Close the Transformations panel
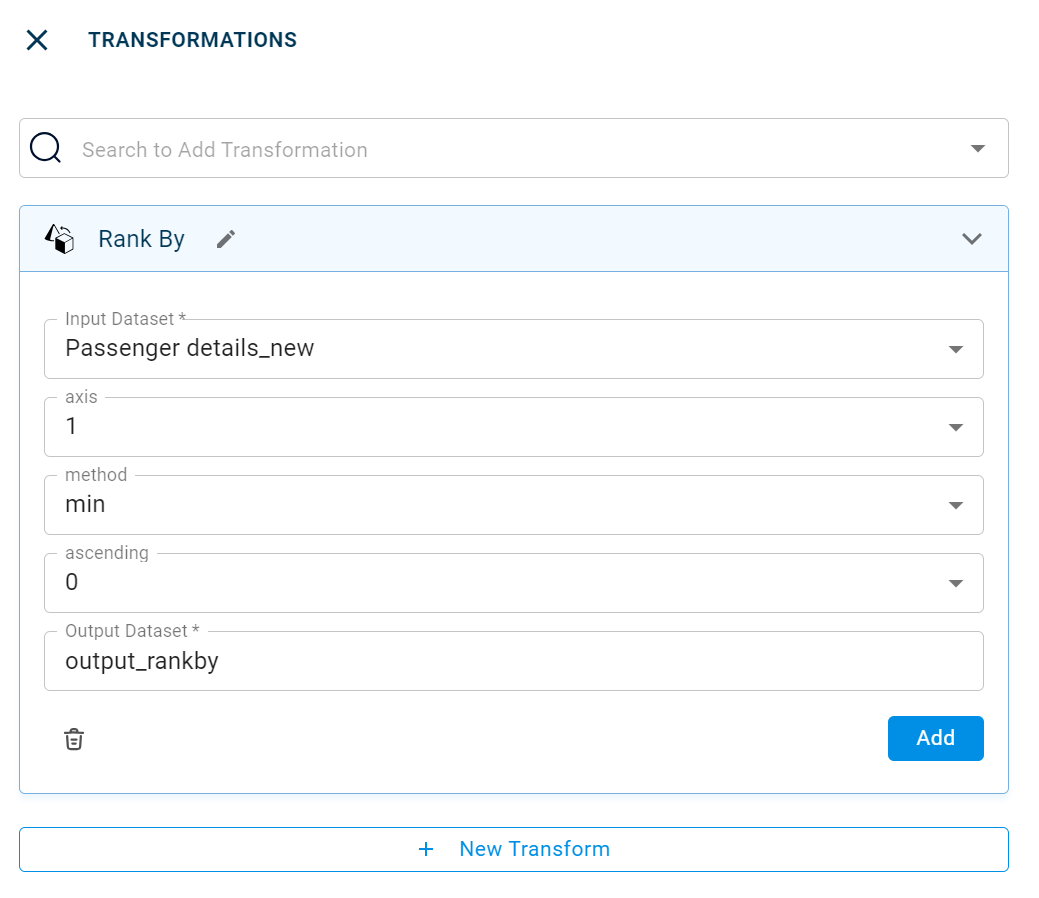The width and height of the screenshot is (1039, 898). coord(37,40)
